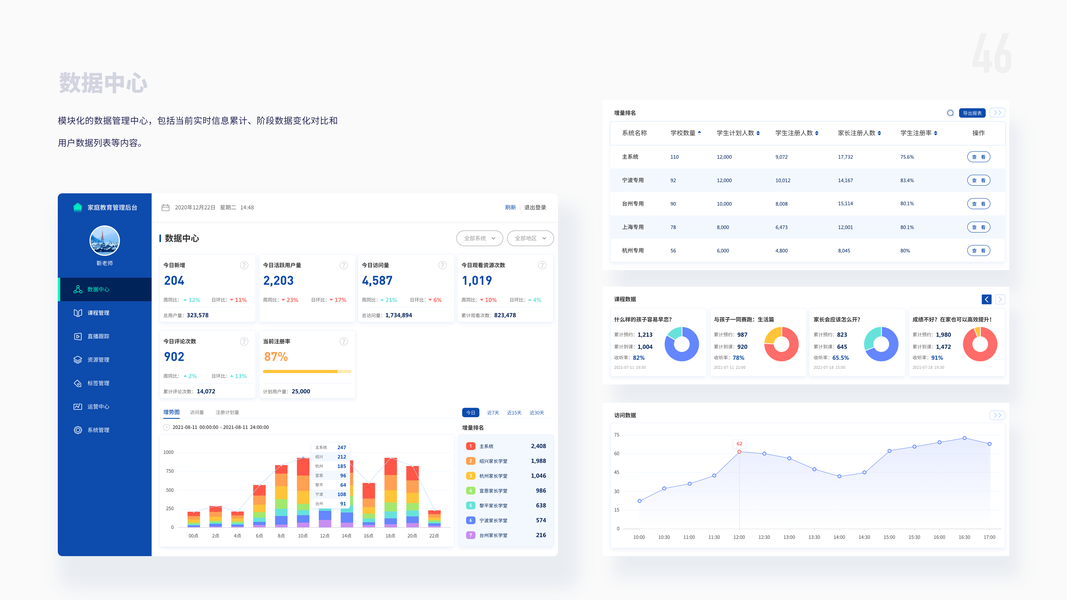Click 查看 button in the 宁波专用 row

pyautogui.click(x=979, y=180)
